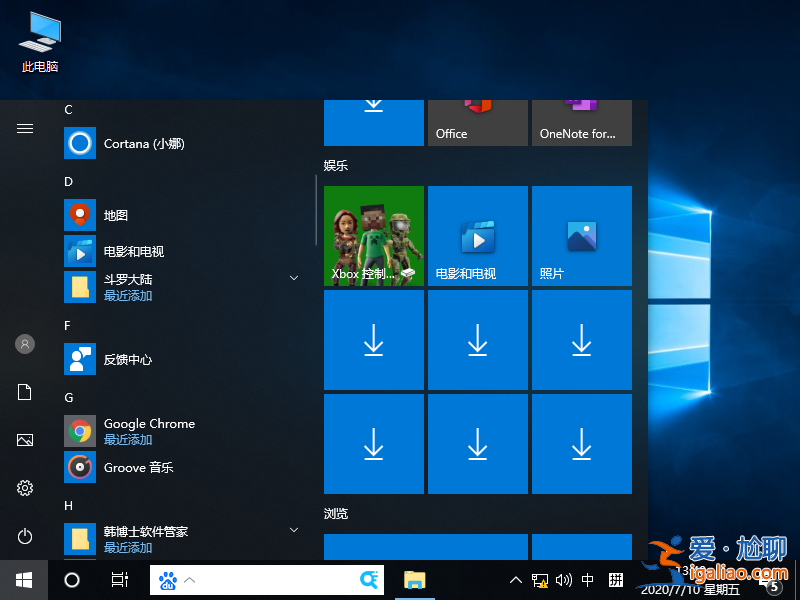Open the power options button
This screenshot has width=800, height=600.
(x=25, y=537)
